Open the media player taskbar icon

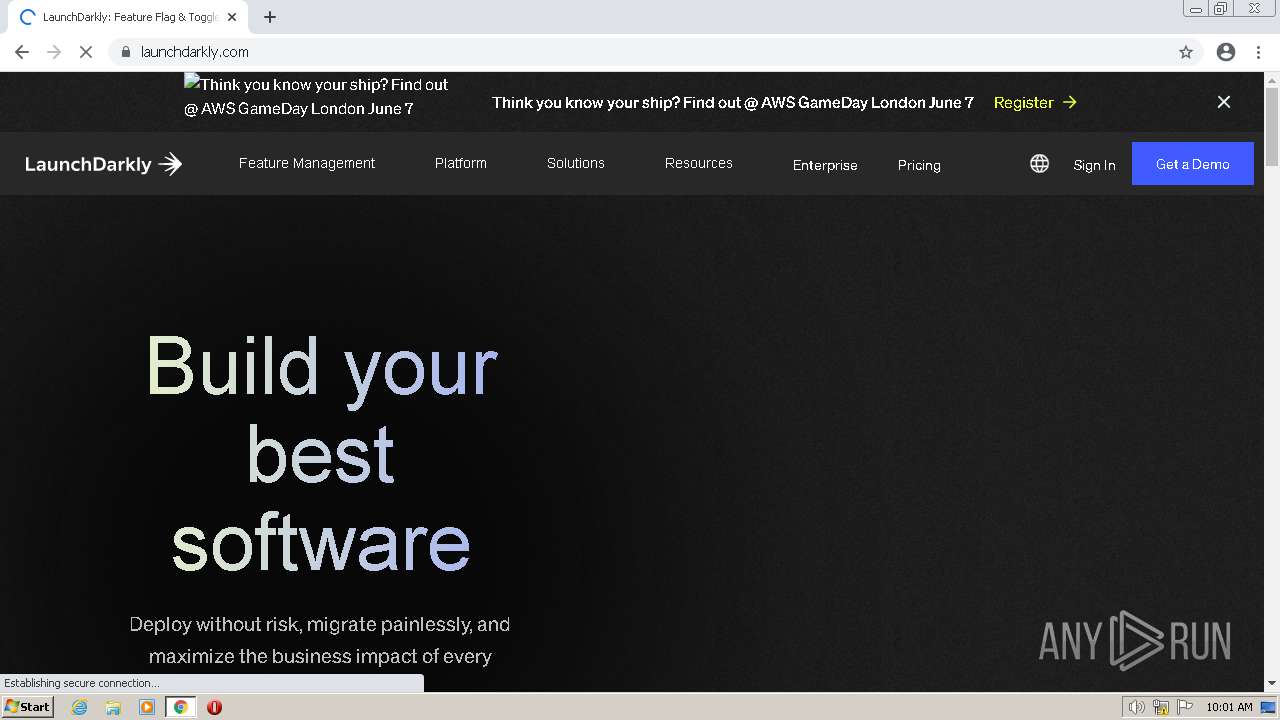pos(147,707)
